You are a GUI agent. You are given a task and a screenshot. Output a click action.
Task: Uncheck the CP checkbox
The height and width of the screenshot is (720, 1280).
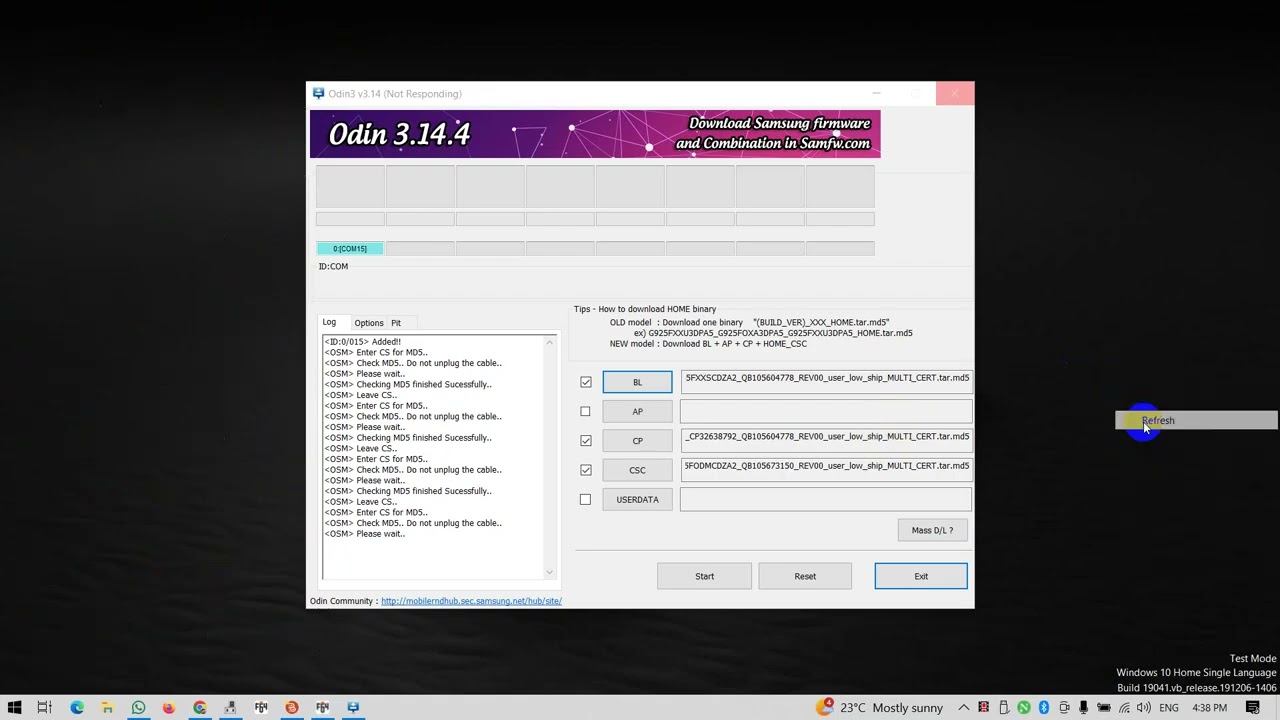pyautogui.click(x=586, y=440)
